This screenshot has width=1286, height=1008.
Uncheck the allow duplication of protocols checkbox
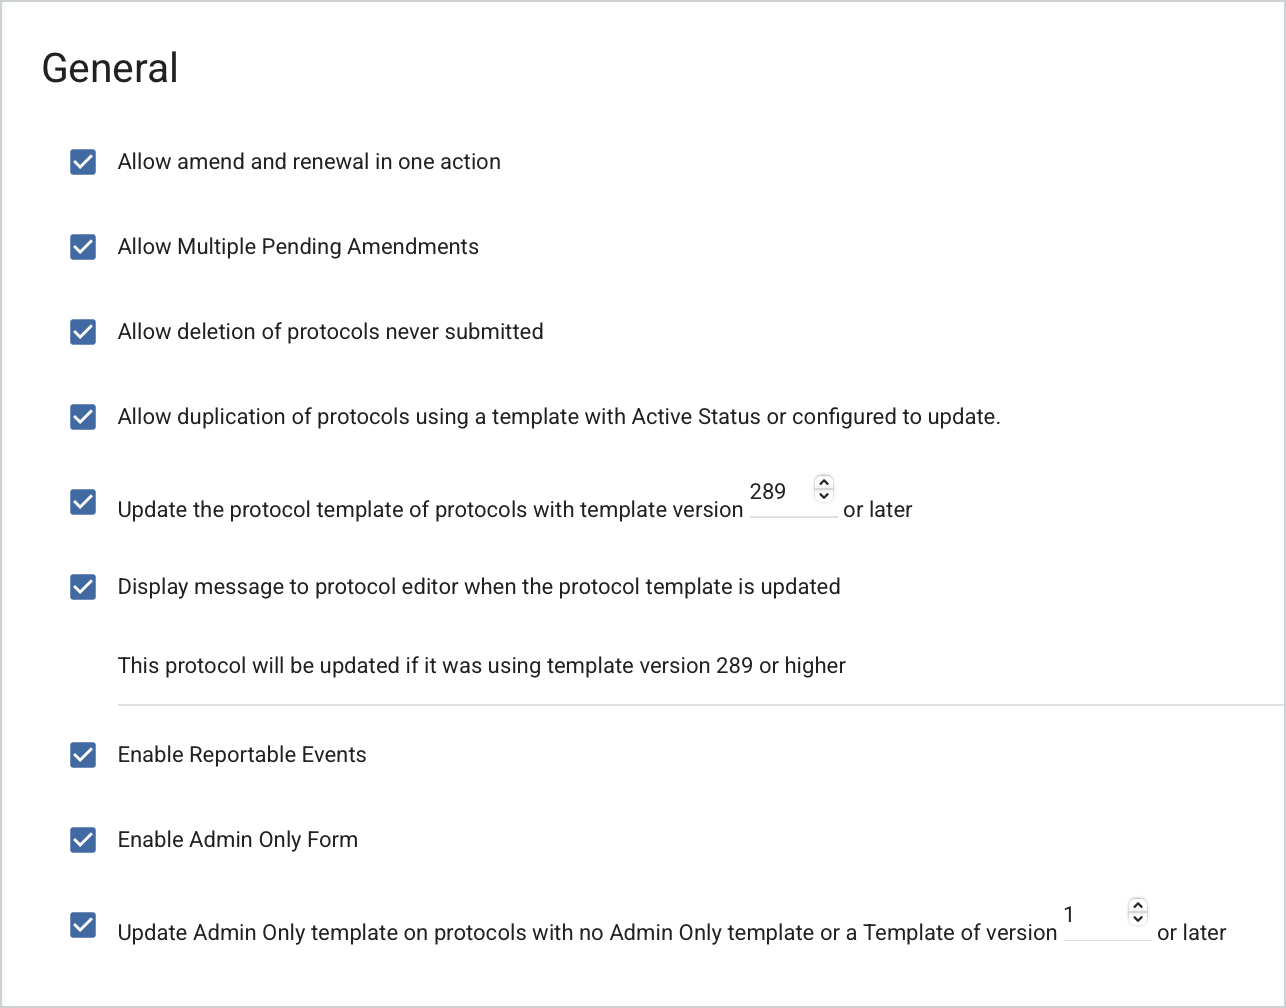[83, 417]
